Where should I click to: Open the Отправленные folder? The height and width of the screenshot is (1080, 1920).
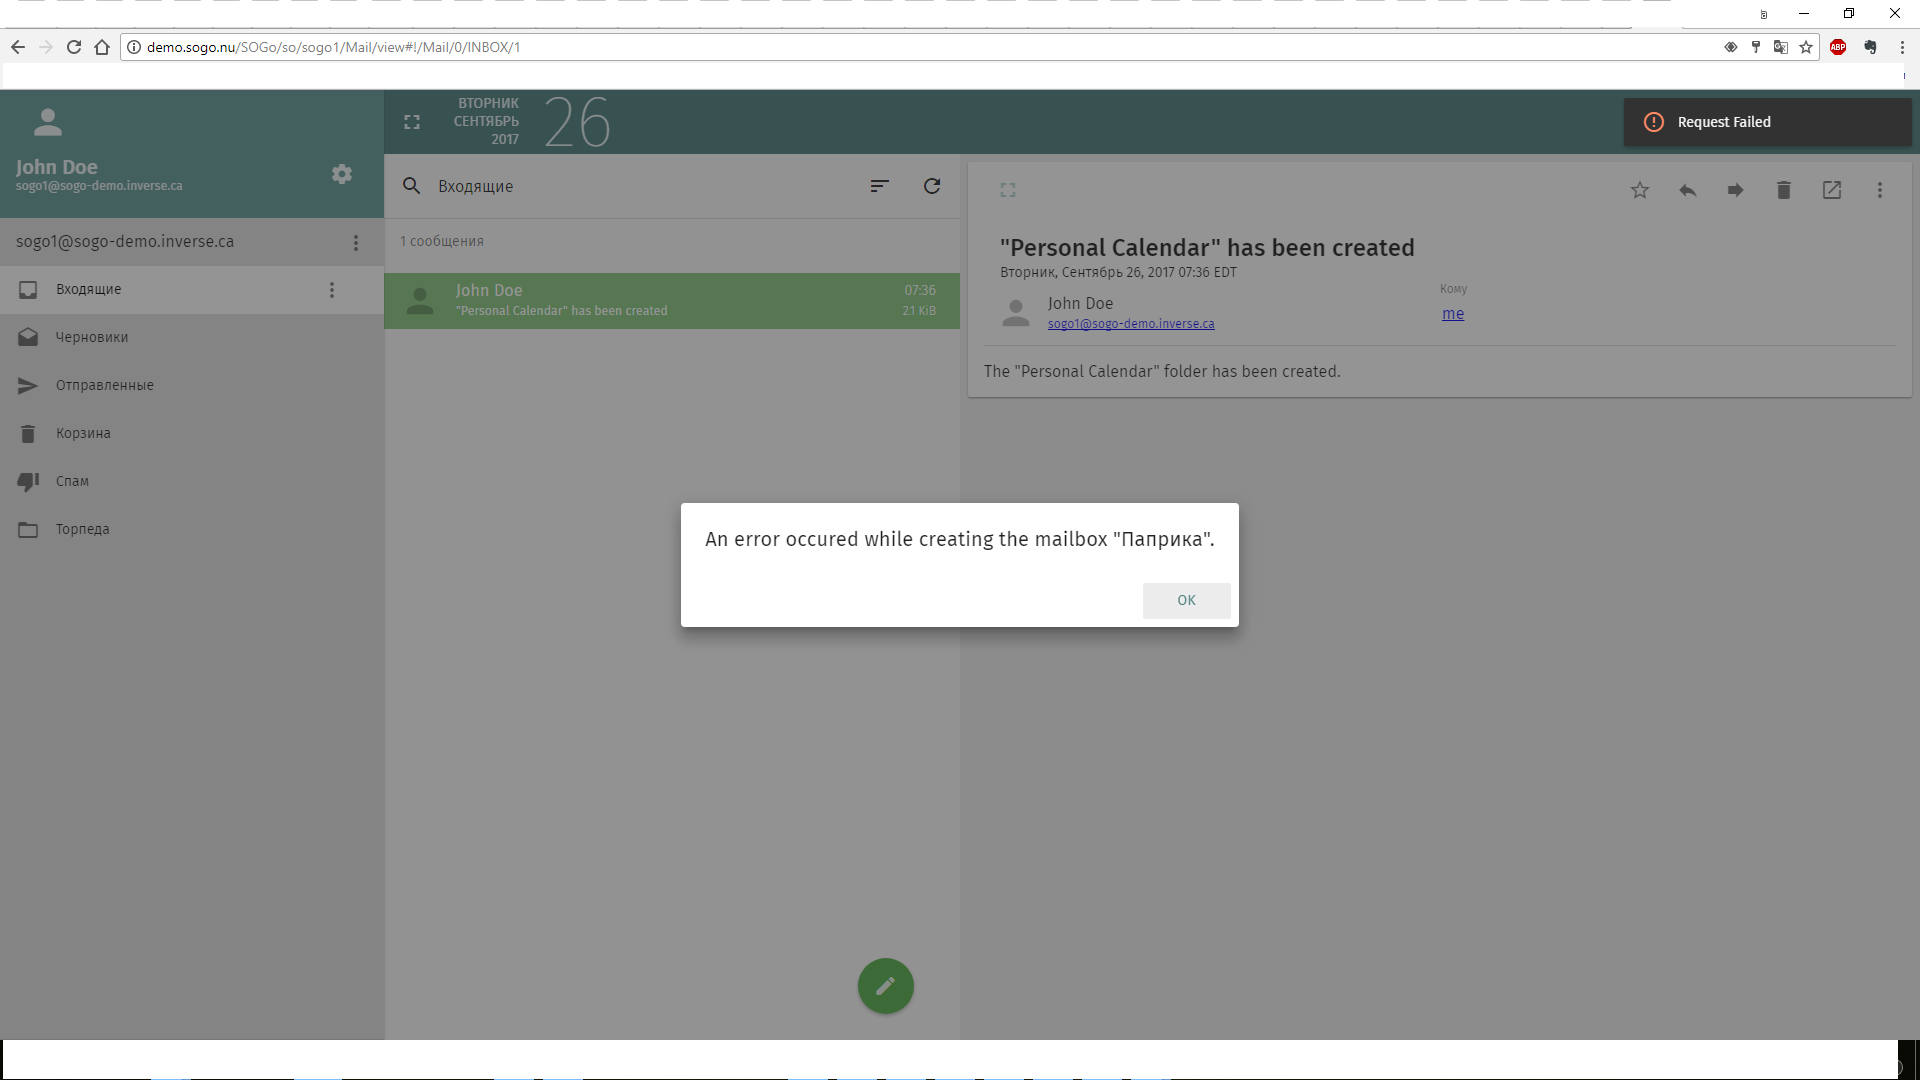tap(104, 385)
